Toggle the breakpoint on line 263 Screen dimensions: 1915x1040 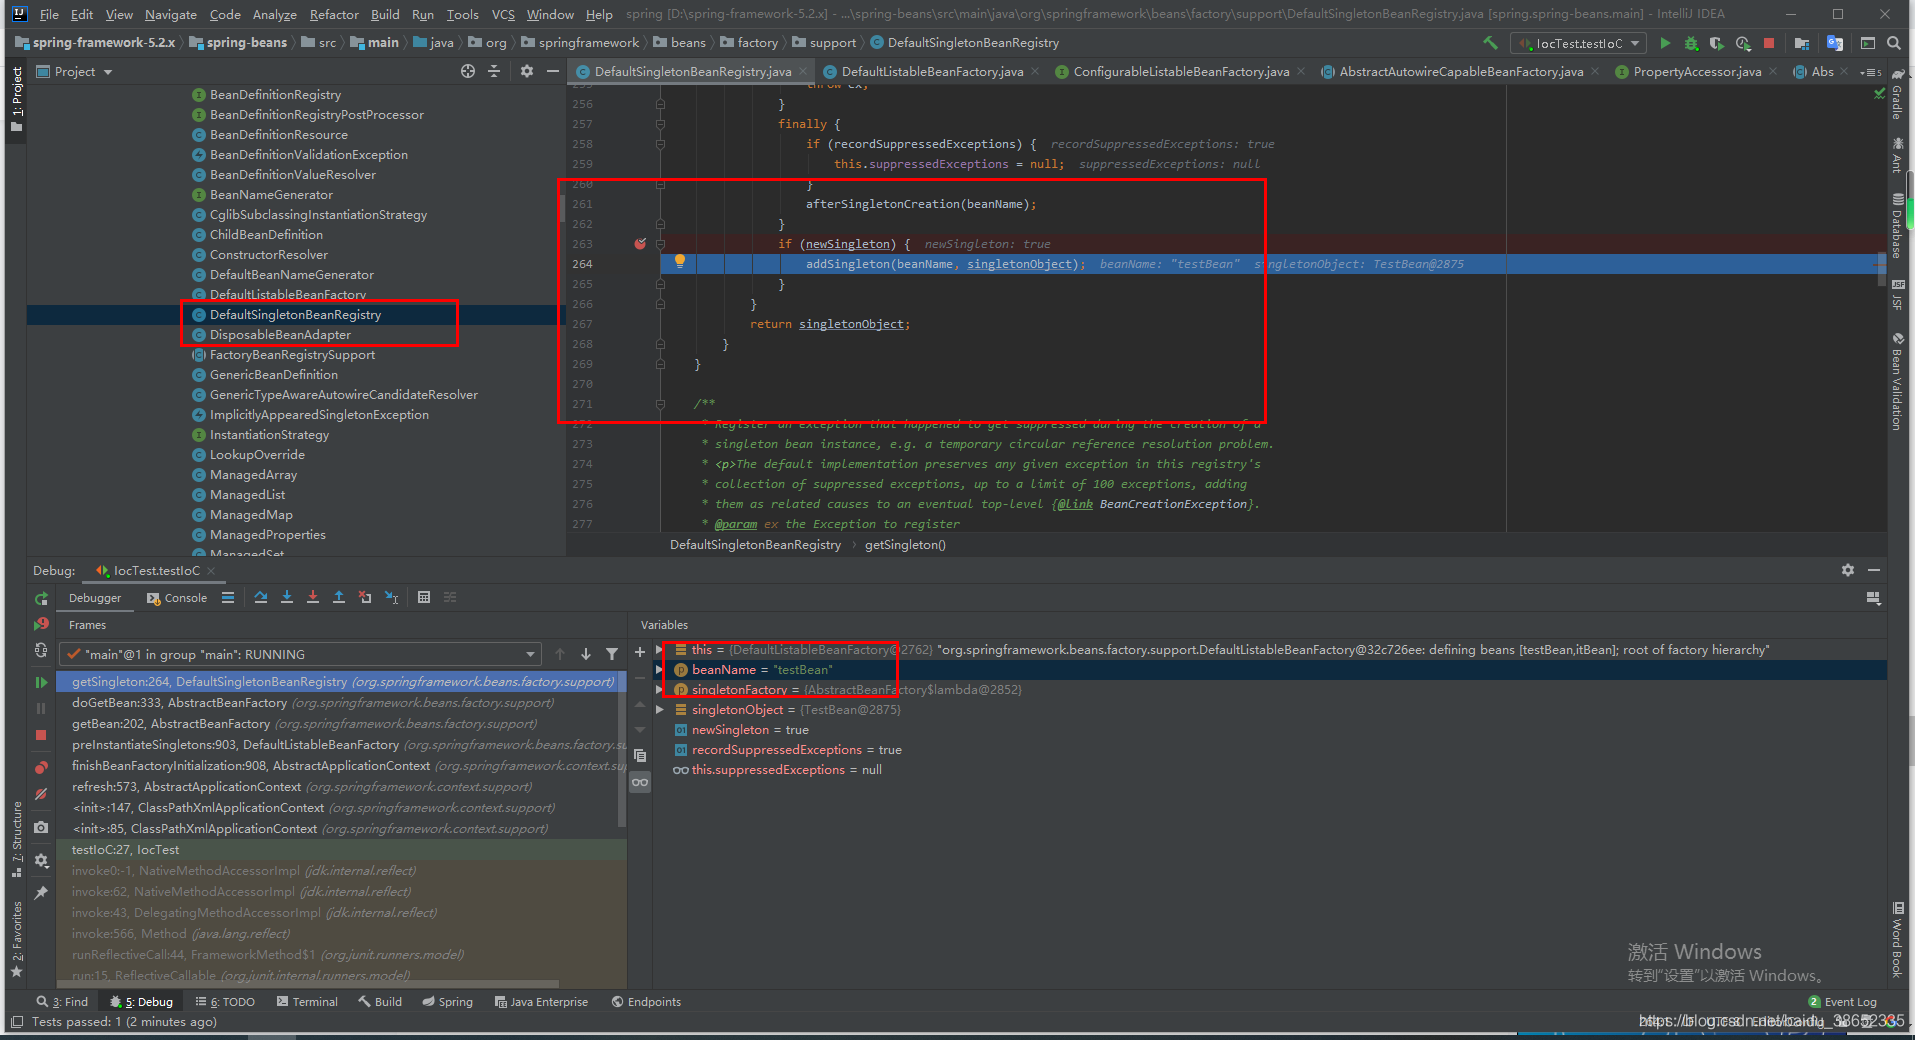[x=640, y=244]
